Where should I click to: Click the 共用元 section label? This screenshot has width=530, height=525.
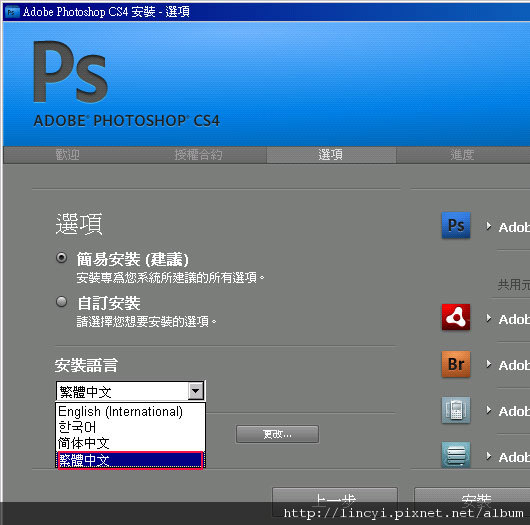[x=513, y=284]
